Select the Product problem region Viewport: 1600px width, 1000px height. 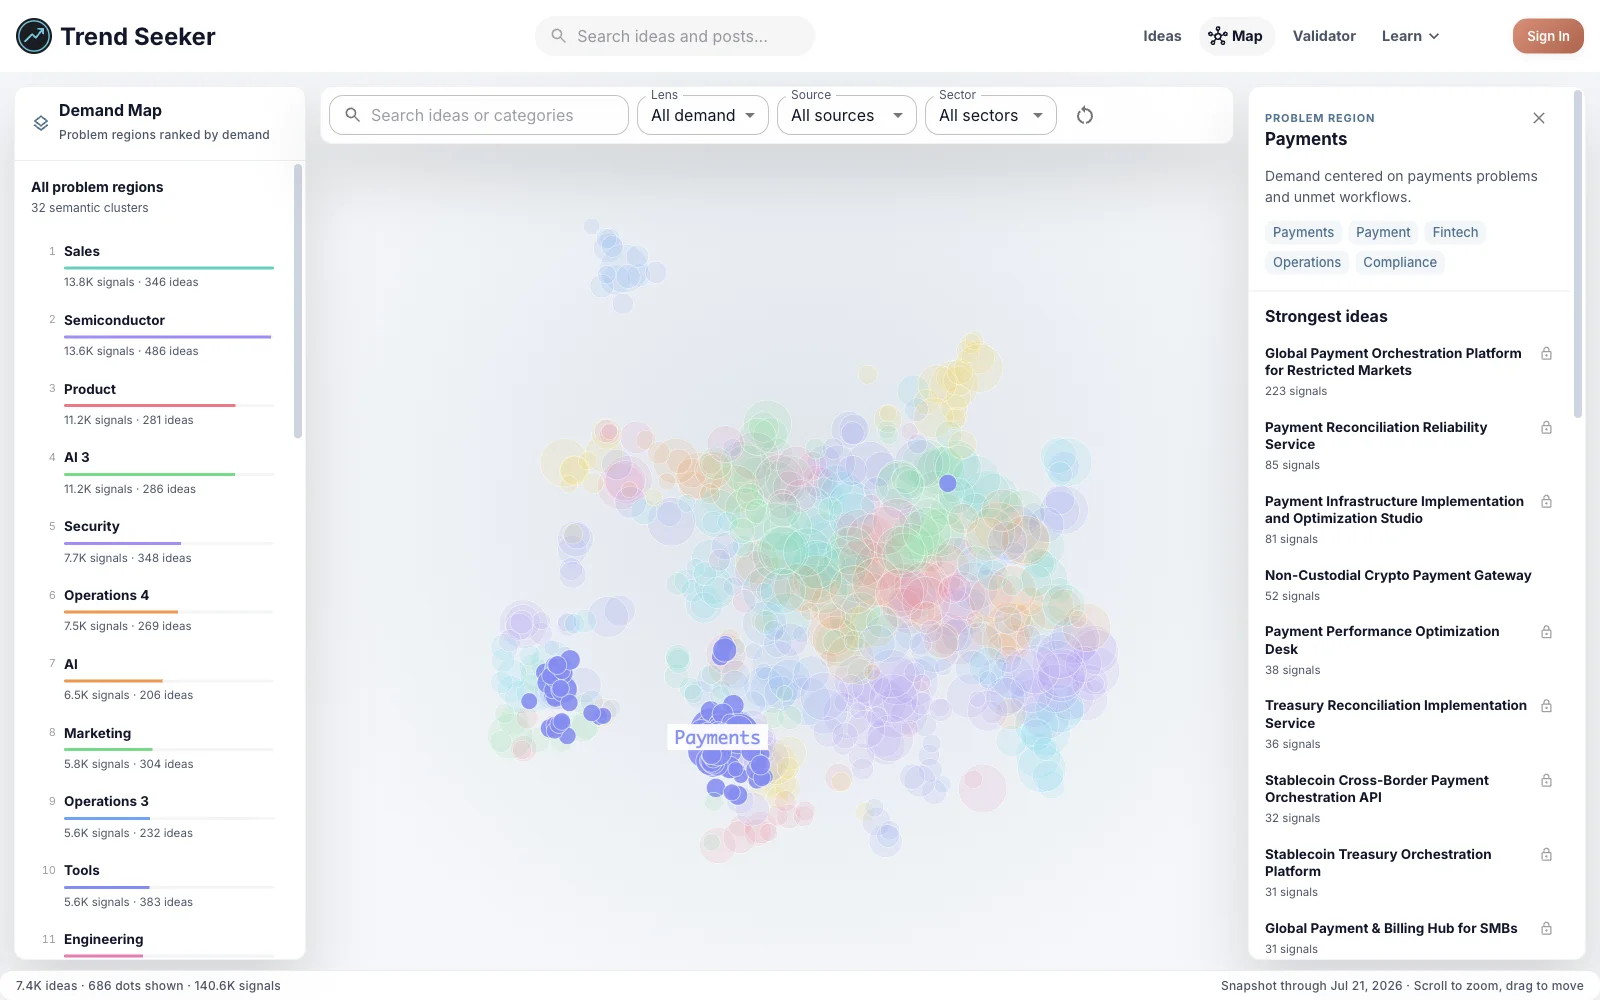(160, 403)
